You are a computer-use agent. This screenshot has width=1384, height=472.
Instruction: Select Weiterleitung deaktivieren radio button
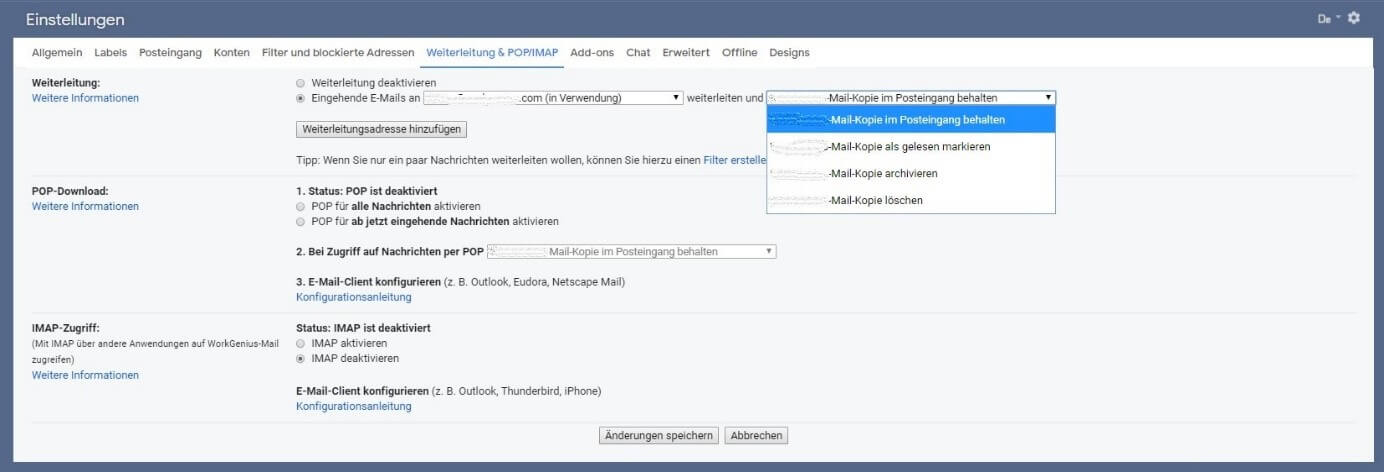click(301, 83)
